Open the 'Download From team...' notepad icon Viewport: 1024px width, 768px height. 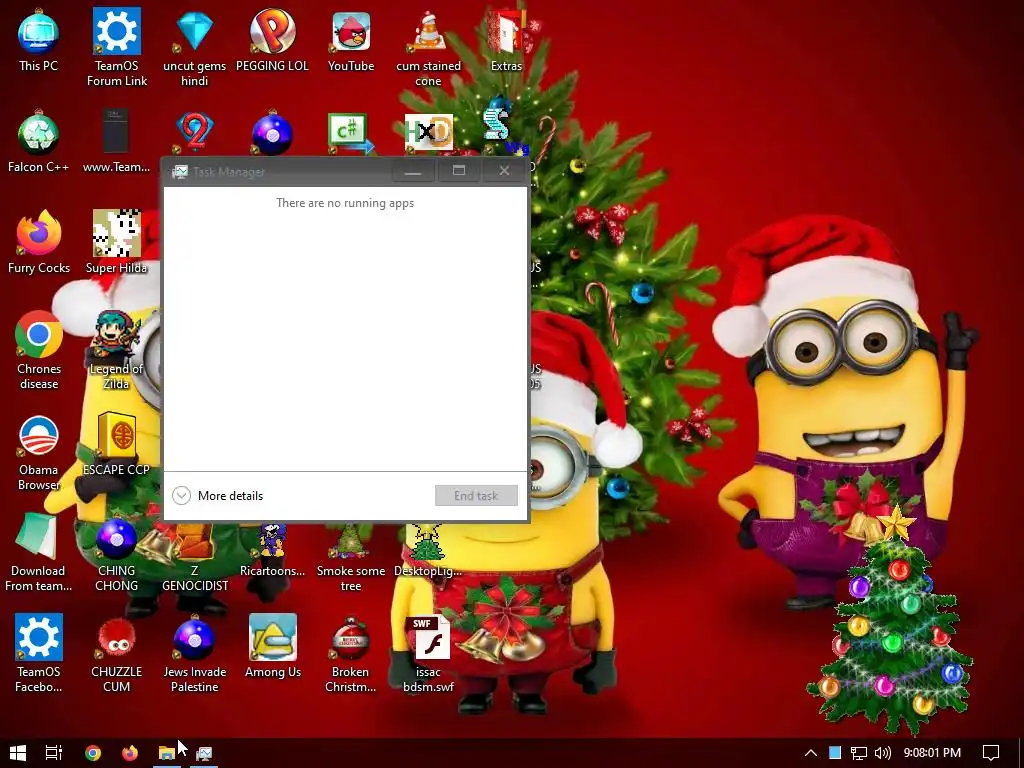click(x=39, y=552)
